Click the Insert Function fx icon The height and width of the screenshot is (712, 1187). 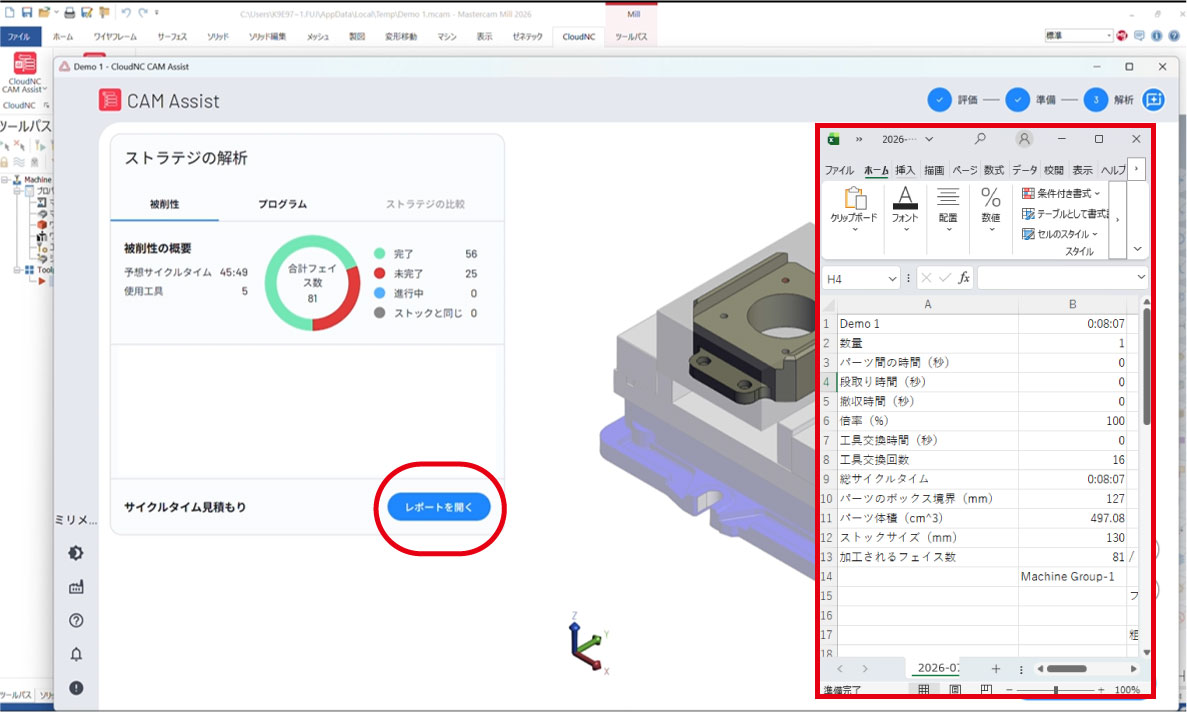coord(964,278)
